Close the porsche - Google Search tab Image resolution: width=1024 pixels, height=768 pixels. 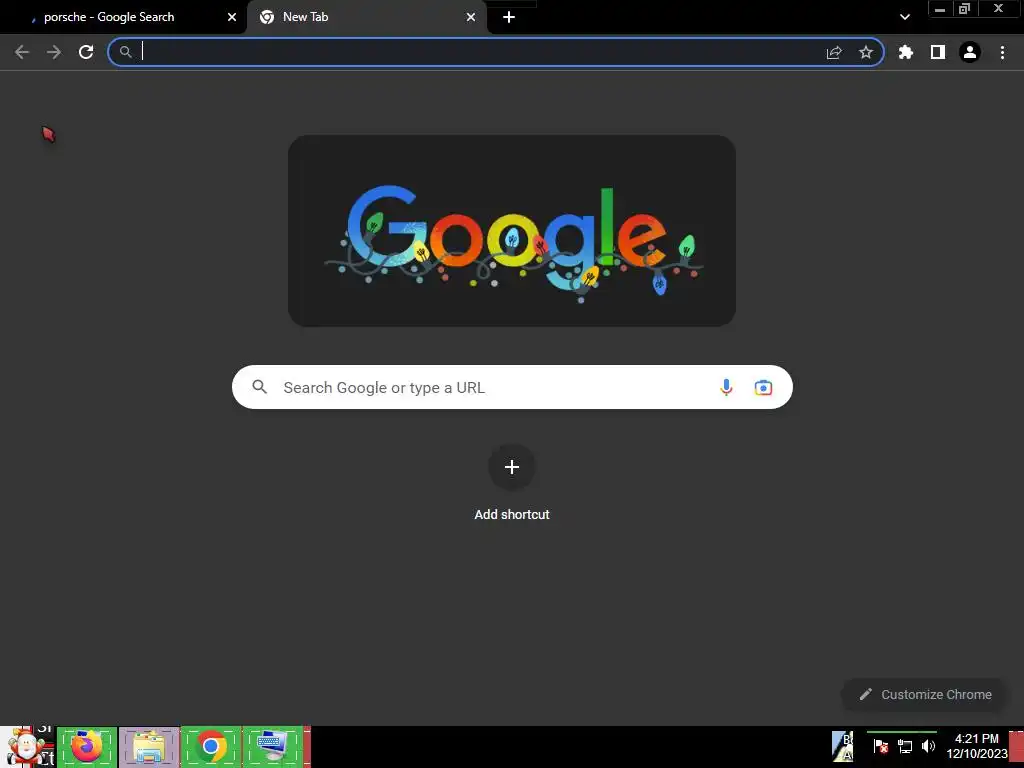pyautogui.click(x=232, y=17)
